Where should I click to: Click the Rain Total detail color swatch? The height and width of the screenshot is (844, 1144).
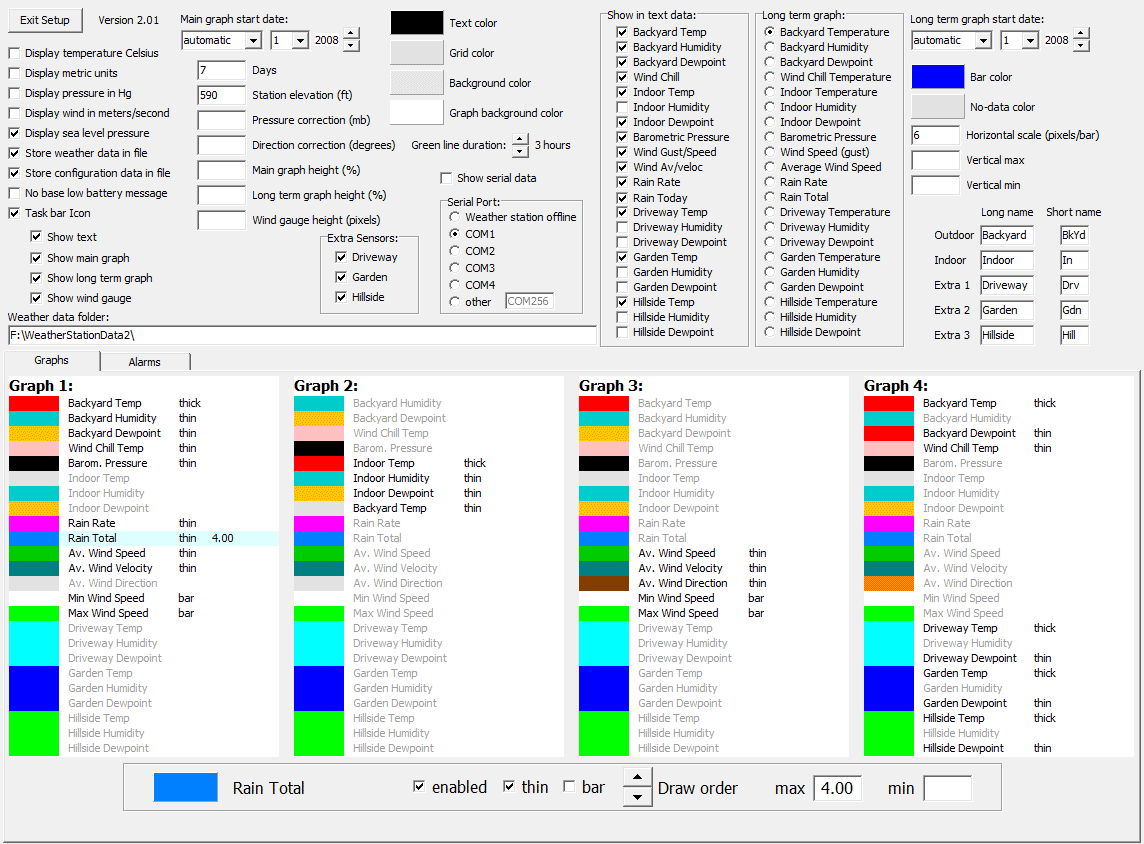(185, 788)
